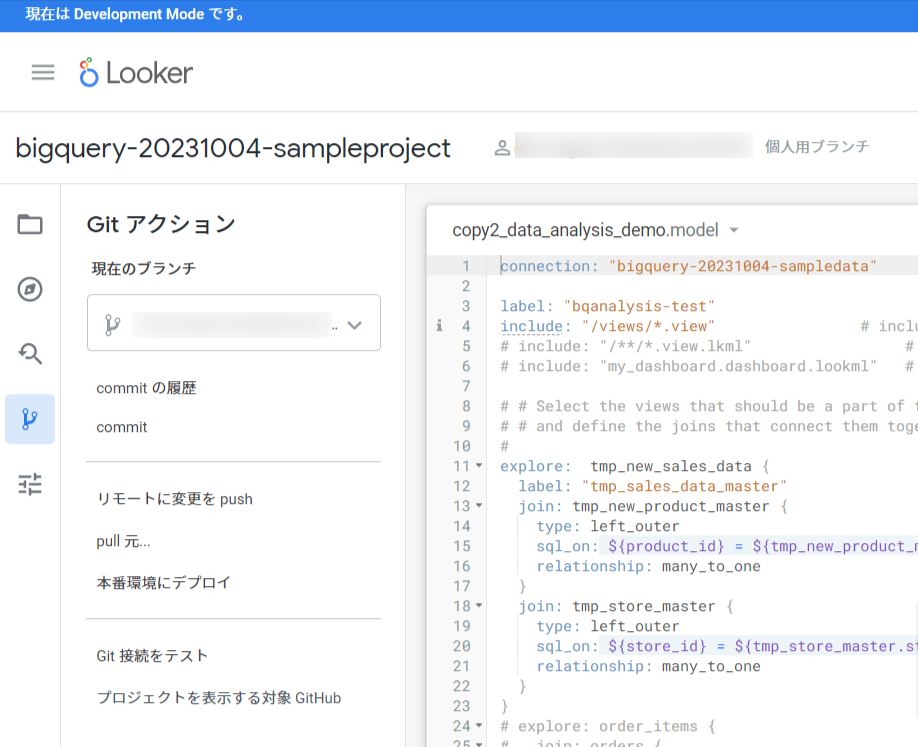The image size is (918, 747).
Task: Click the info icon beside line 4
Action: [438, 325]
